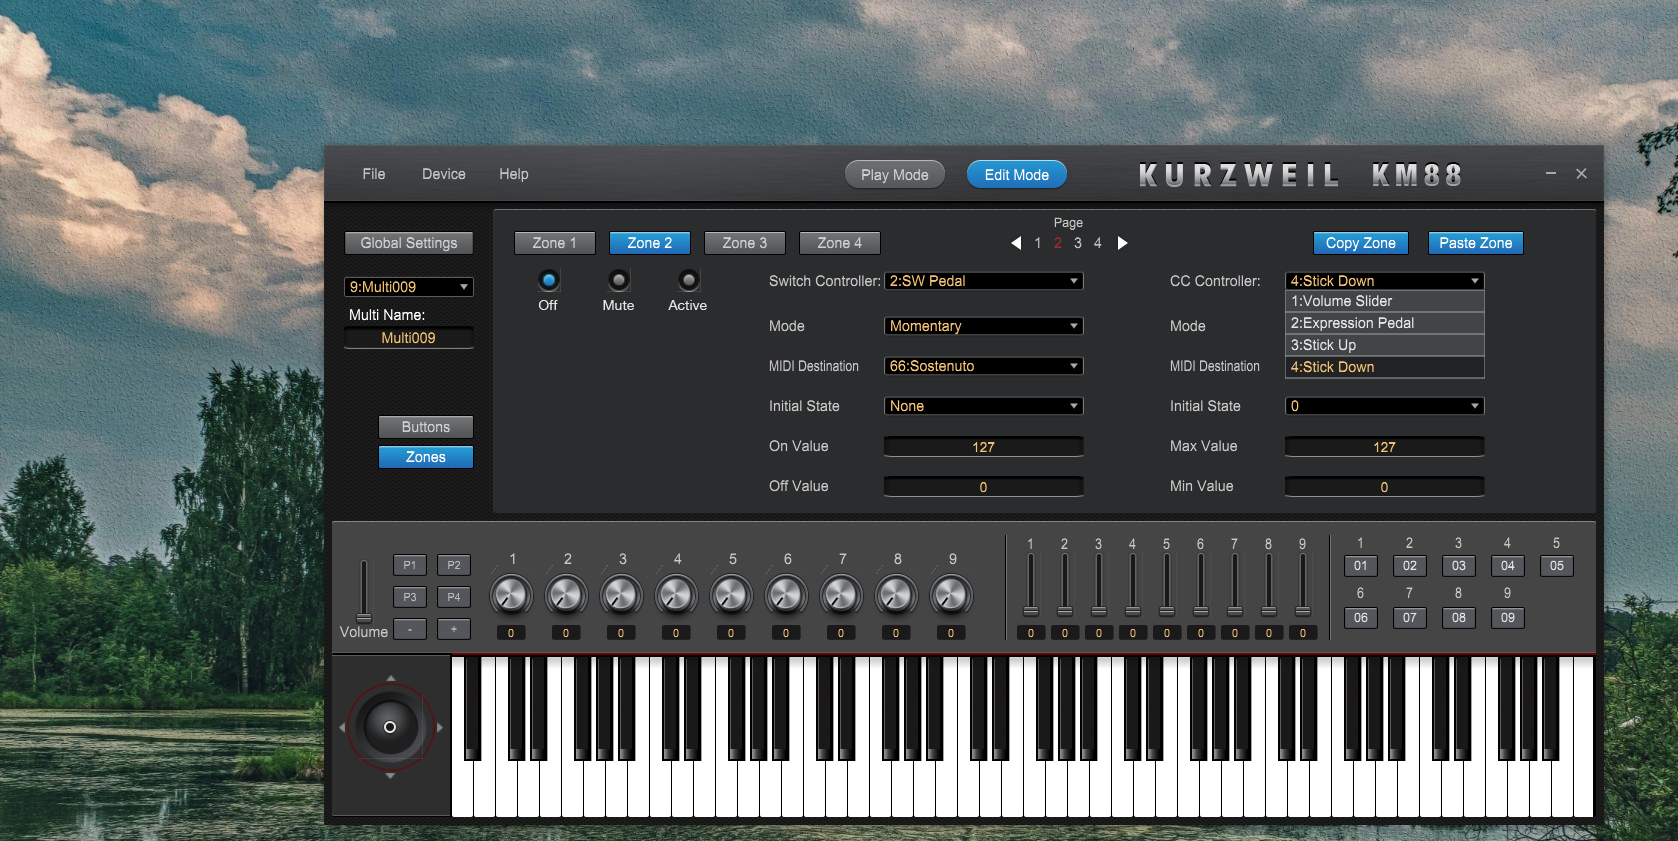Viewport: 1678px width, 841px height.
Task: Push joystick left arrow
Action: pyautogui.click(x=342, y=727)
